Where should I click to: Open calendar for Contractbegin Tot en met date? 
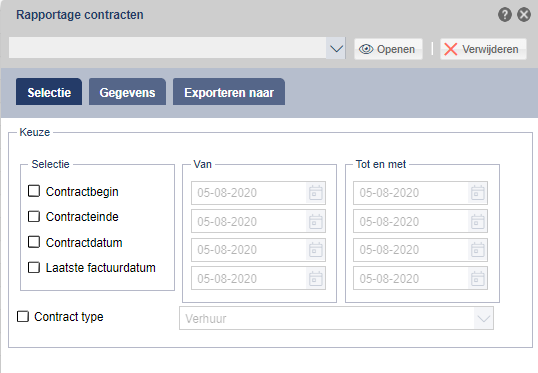click(x=477, y=193)
